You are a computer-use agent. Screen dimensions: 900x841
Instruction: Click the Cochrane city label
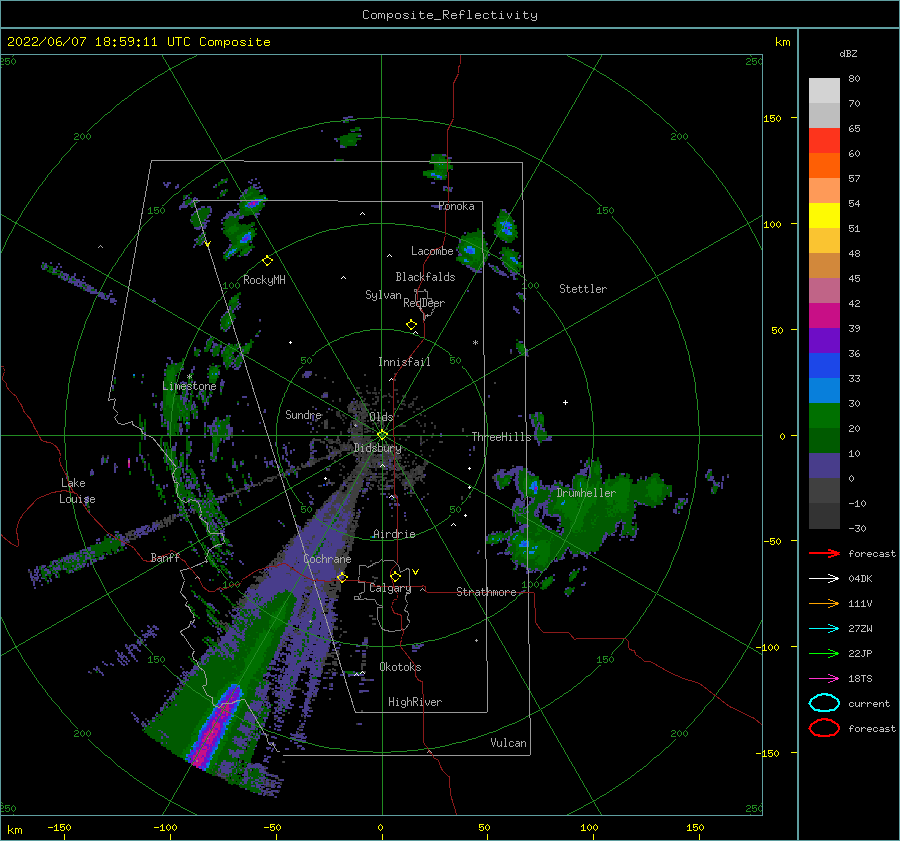327,559
